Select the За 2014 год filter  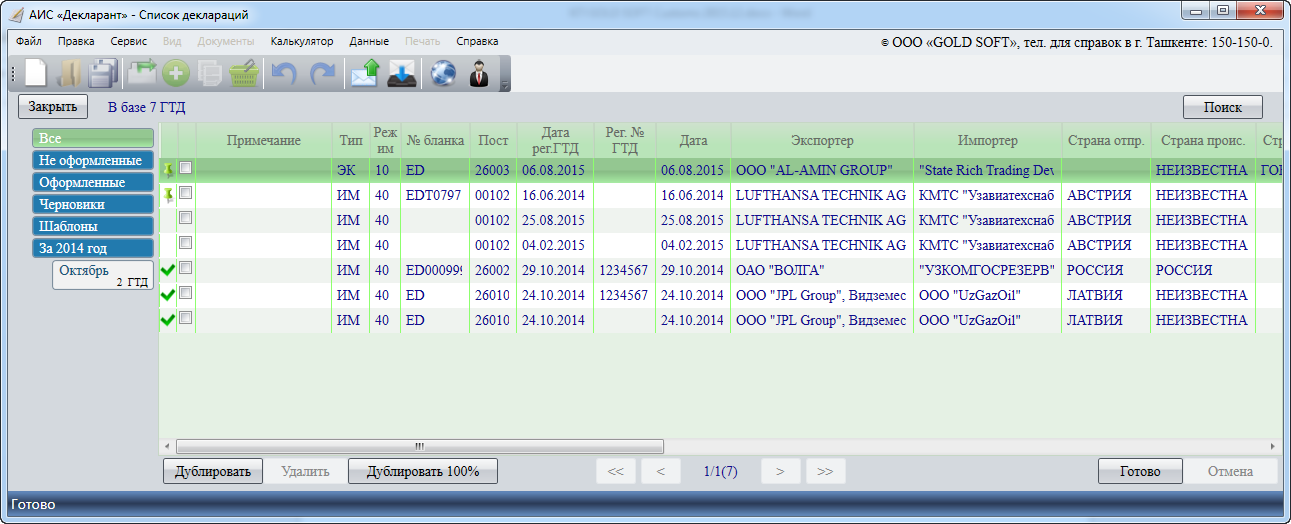point(92,248)
